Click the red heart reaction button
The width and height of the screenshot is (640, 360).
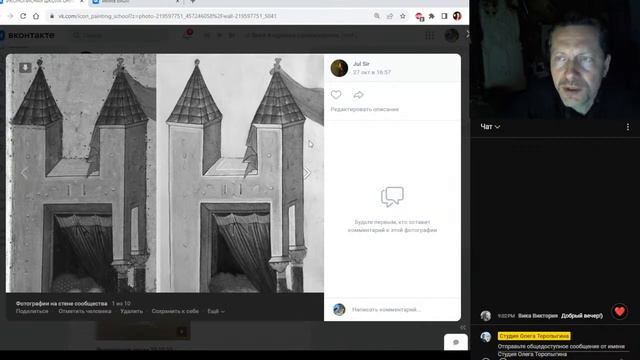point(620,311)
